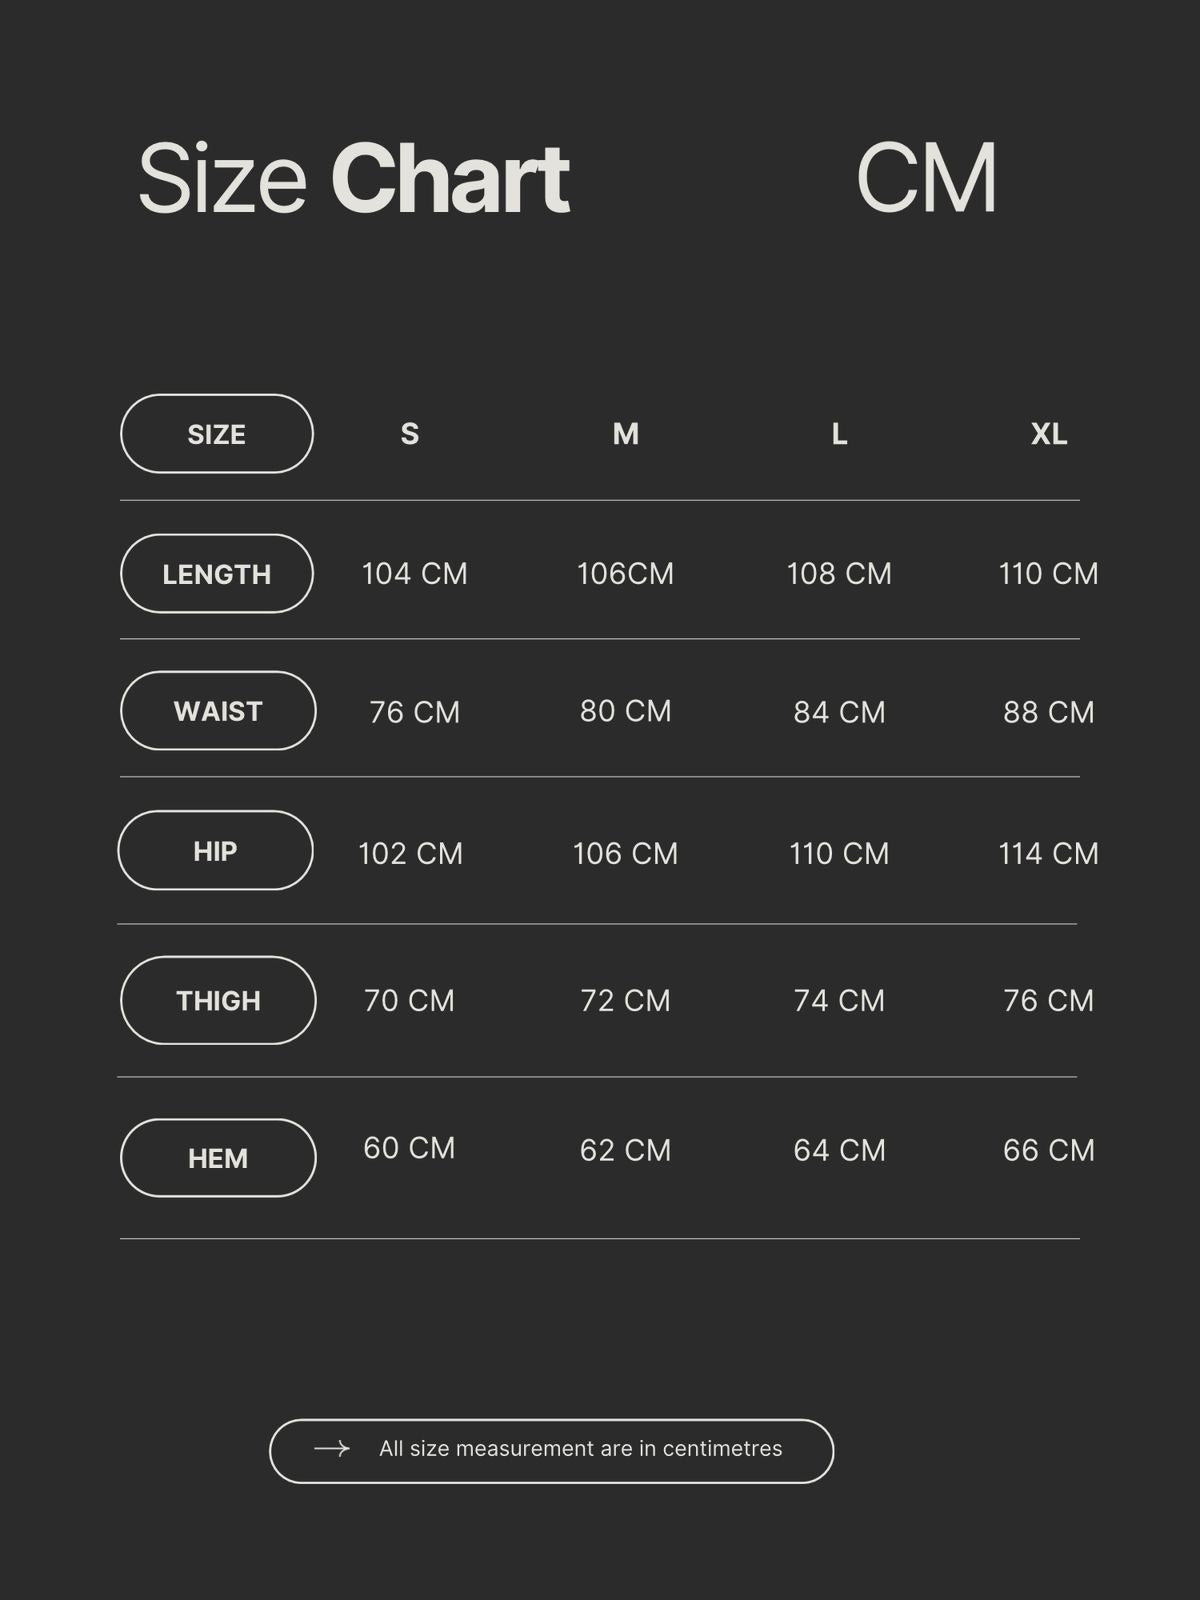Image resolution: width=1200 pixels, height=1600 pixels.
Task: Click the 'All size measurement are in centimetres' note
Action: pos(580,1449)
